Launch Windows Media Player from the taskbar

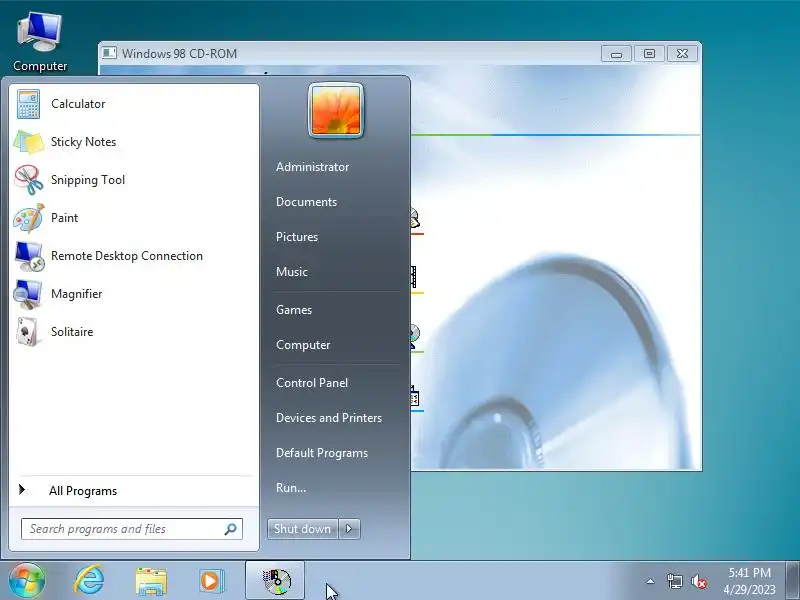click(x=212, y=581)
